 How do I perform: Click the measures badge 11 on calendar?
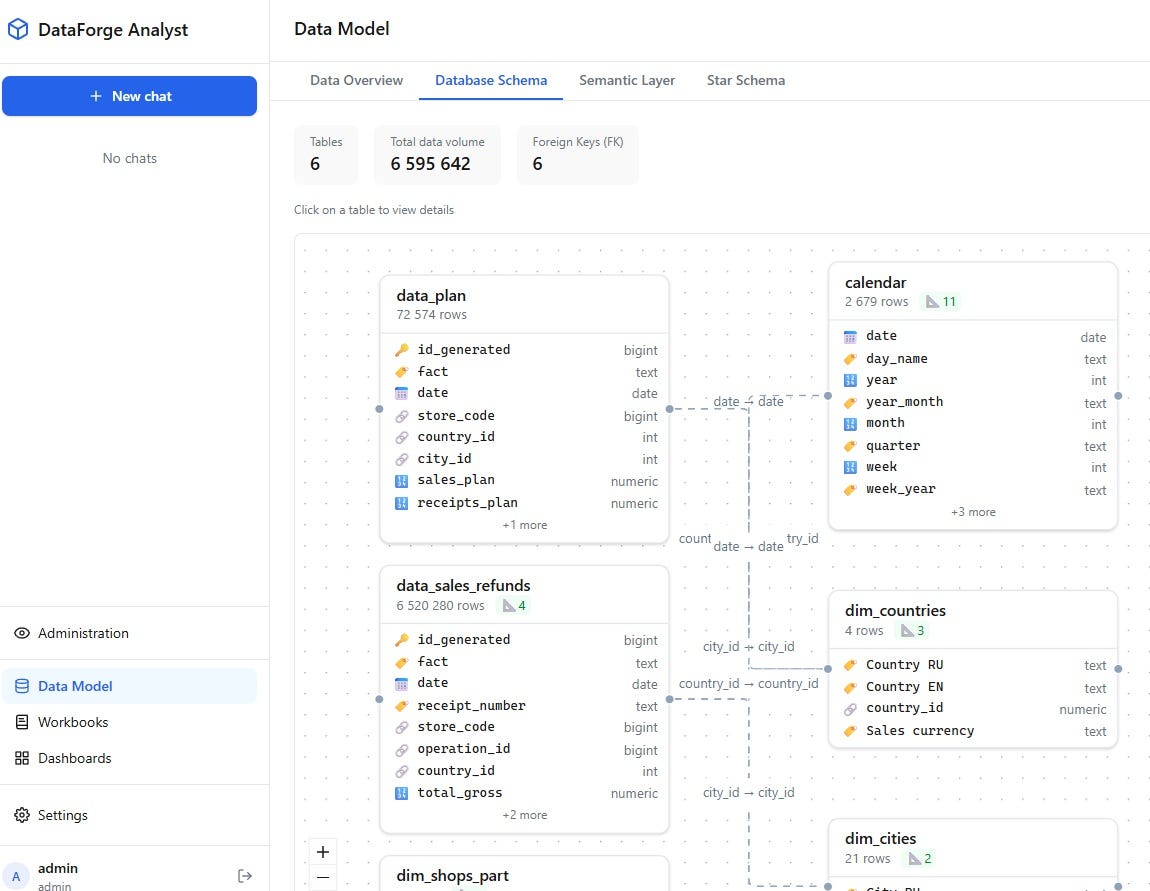[941, 301]
